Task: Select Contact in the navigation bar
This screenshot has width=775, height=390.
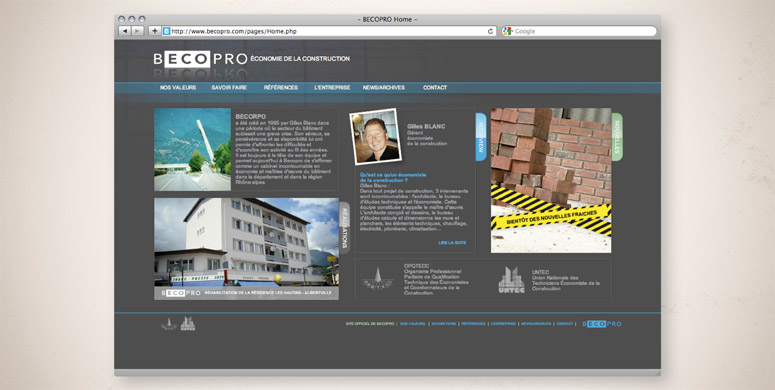Action: click(x=435, y=87)
